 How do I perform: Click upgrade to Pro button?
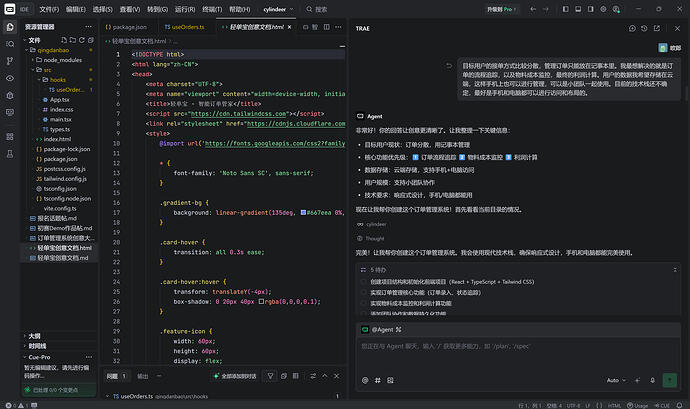[502, 9]
